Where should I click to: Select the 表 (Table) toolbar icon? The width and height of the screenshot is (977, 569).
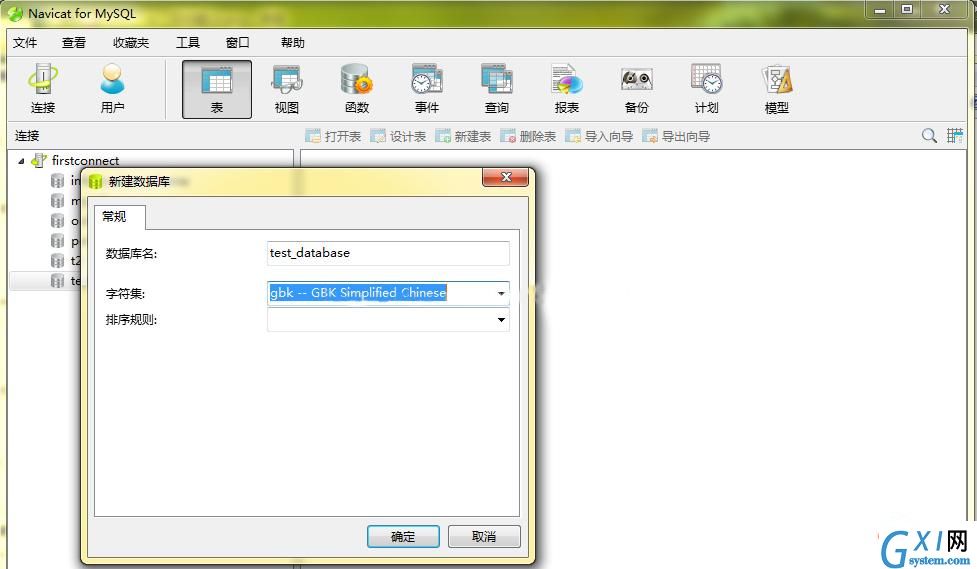coord(217,89)
